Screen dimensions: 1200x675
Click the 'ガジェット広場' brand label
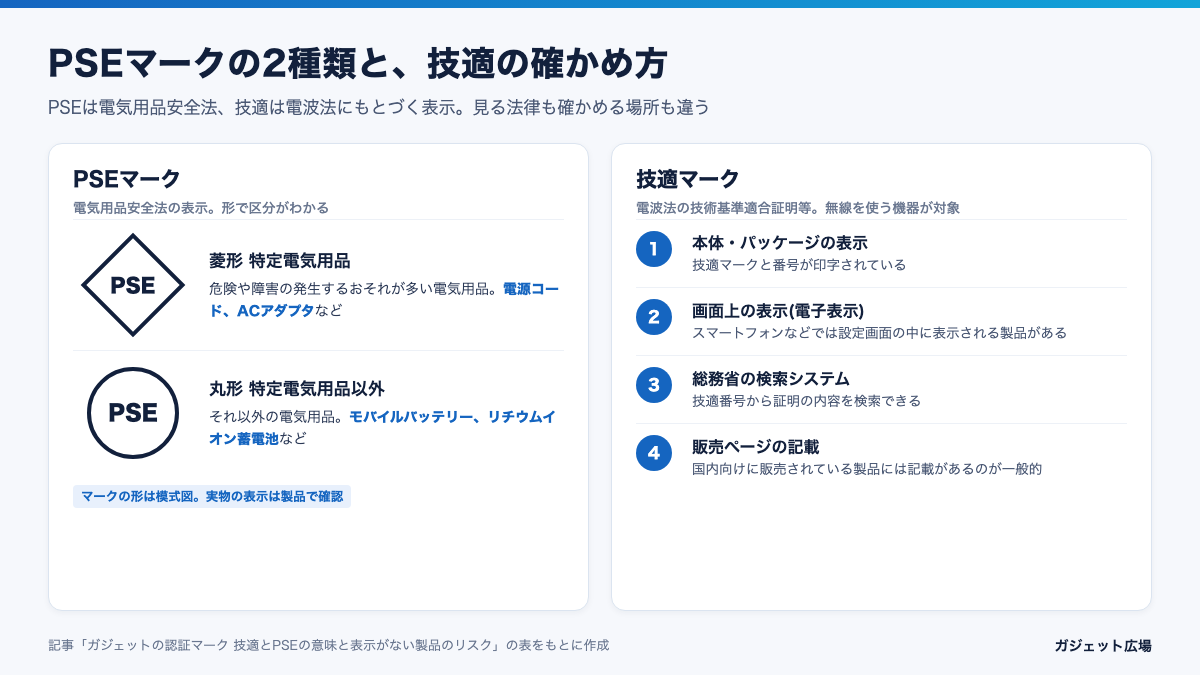pos(1102,646)
